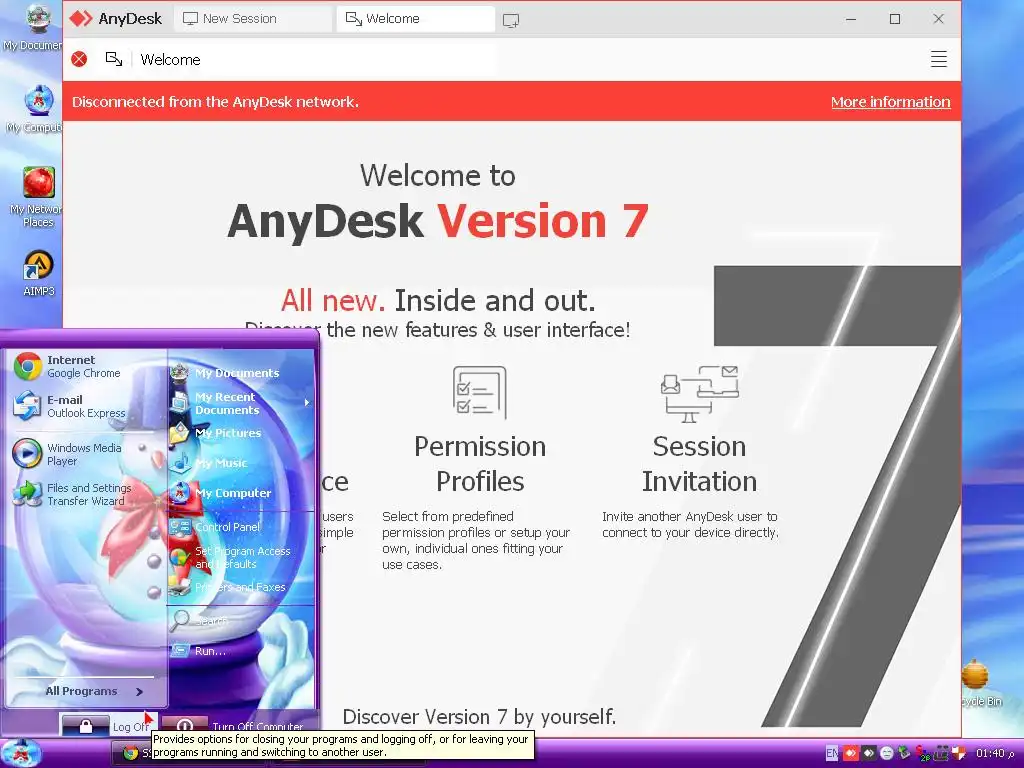Maximize the AnyDesk window
Screen dimensions: 1024x768
tap(895, 19)
